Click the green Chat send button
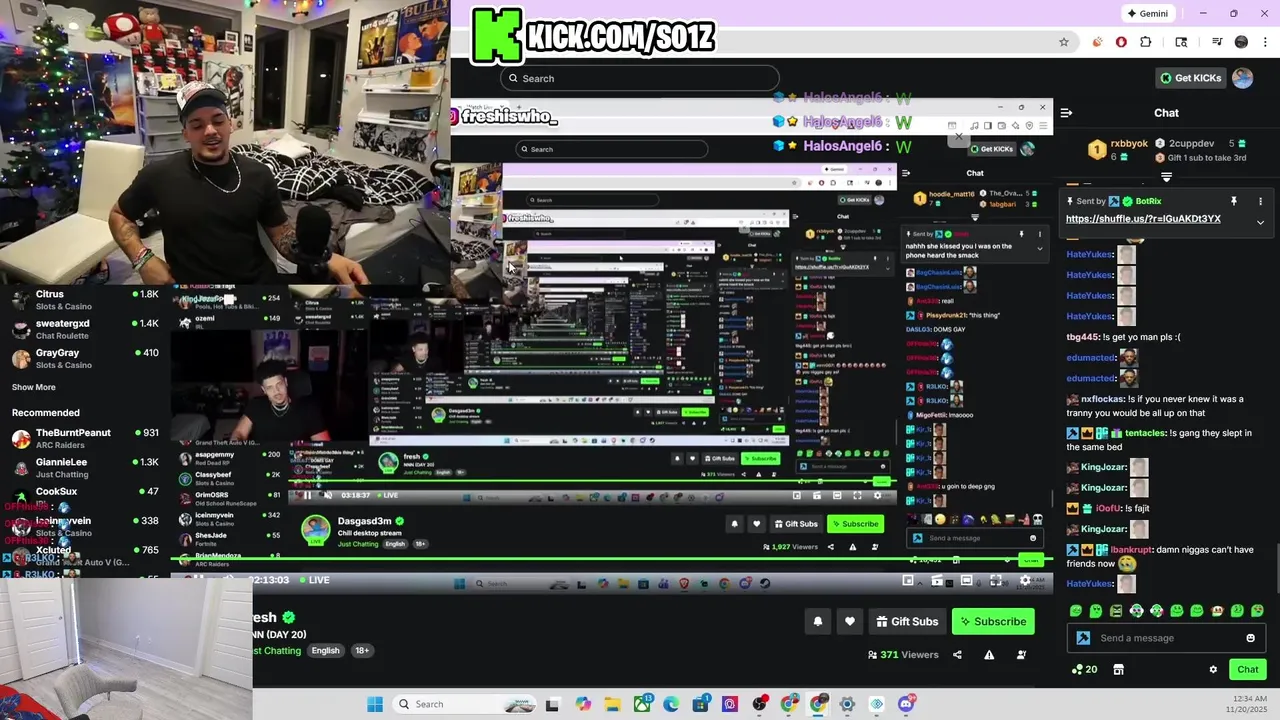Viewport: 1280px width, 720px height. (1248, 669)
